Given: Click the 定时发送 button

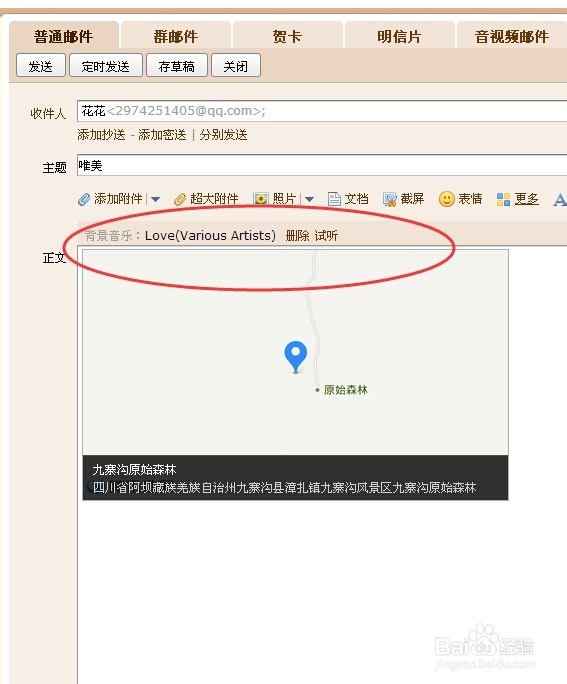Looking at the screenshot, I should 106,66.
